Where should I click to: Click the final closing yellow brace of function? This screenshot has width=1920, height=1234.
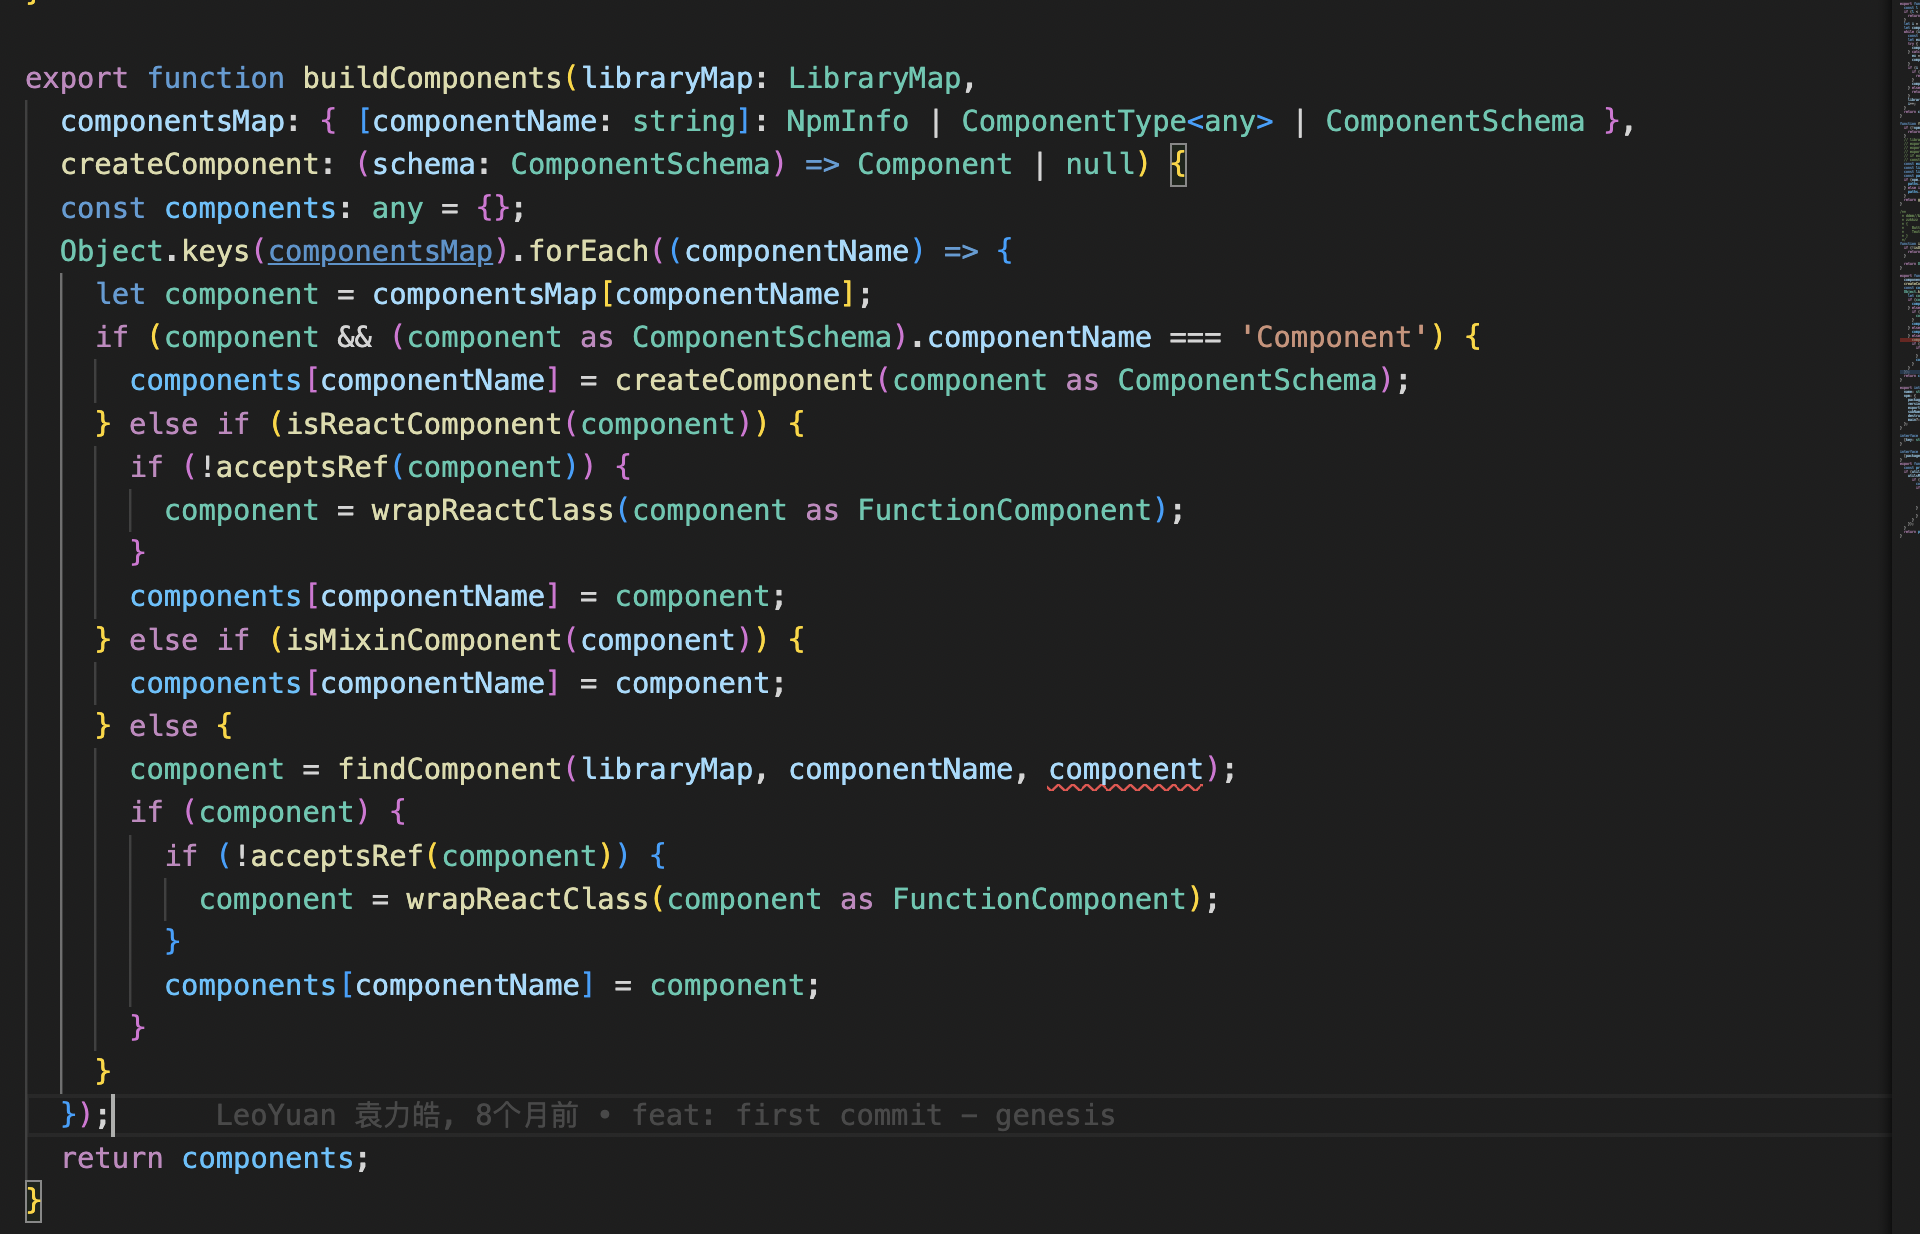click(x=33, y=1200)
